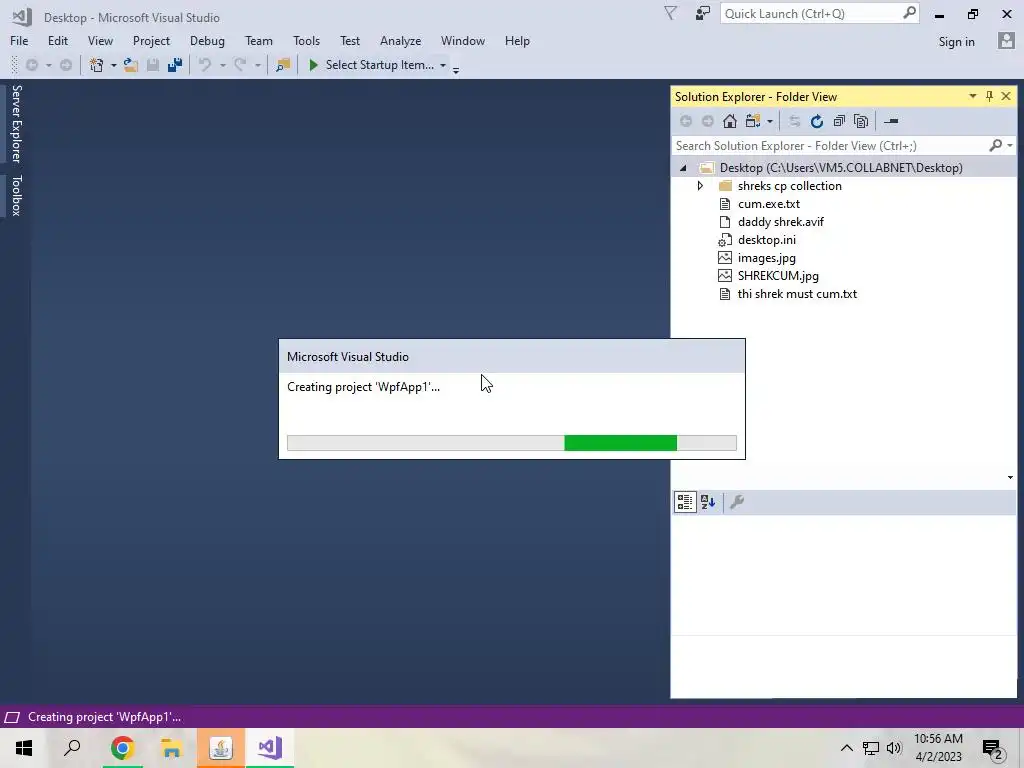Viewport: 1024px width, 768px height.
Task: Click the Property Pages wrench icon
Action: pos(737,502)
